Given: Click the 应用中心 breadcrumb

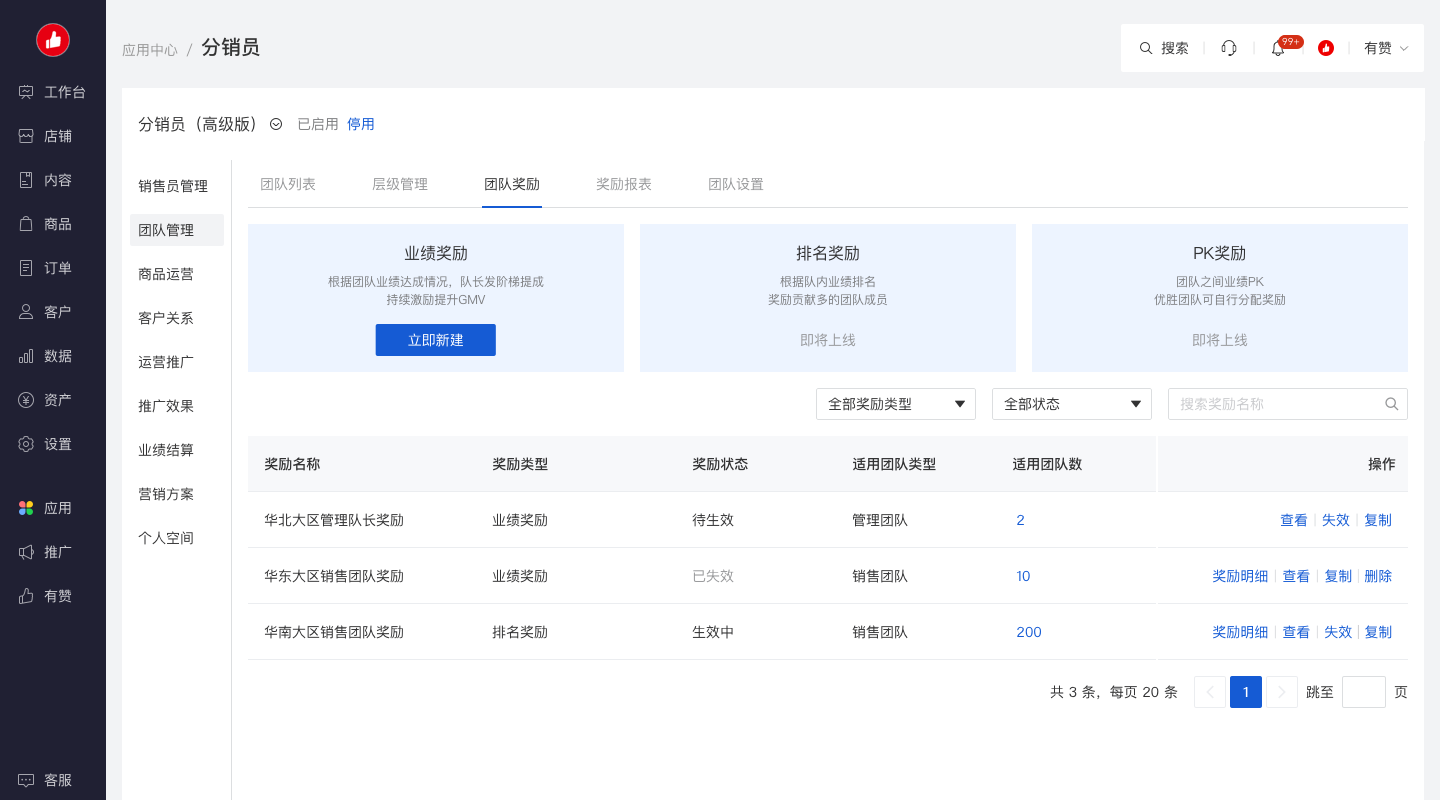Looking at the screenshot, I should tap(150, 50).
